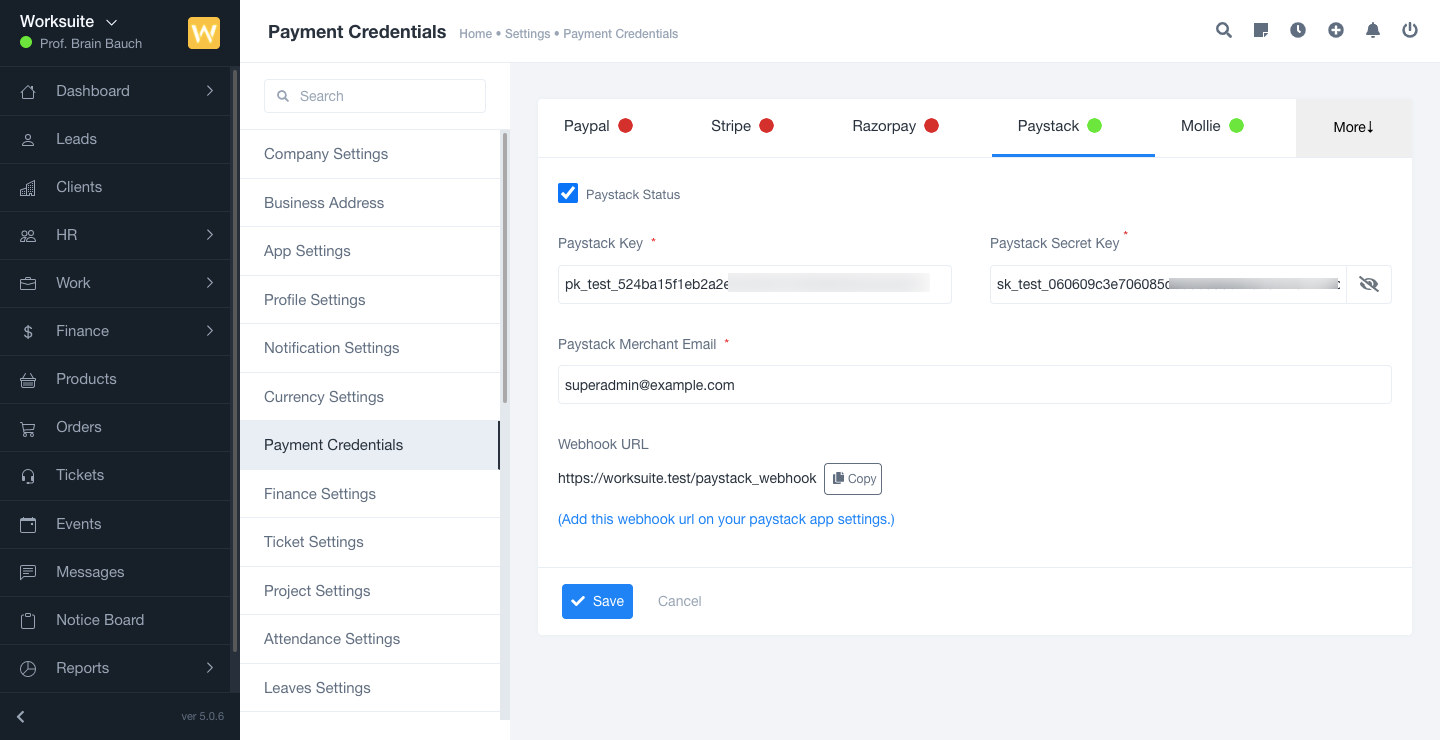Viewport: 1440px width, 740px height.
Task: Click the add webhook URL instruction link
Action: tap(726, 519)
